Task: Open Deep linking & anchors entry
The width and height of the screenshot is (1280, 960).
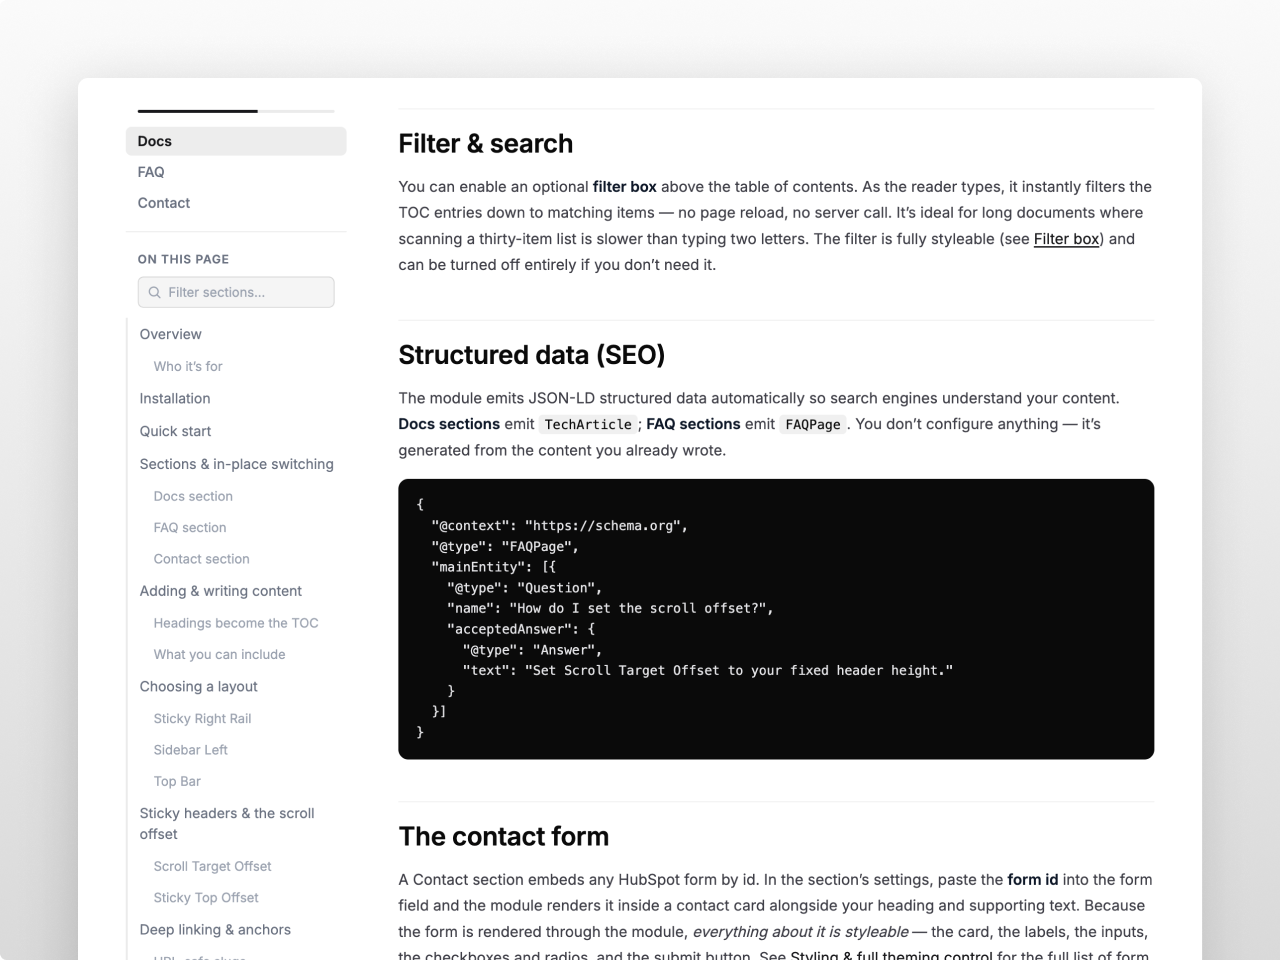Action: [x=215, y=929]
